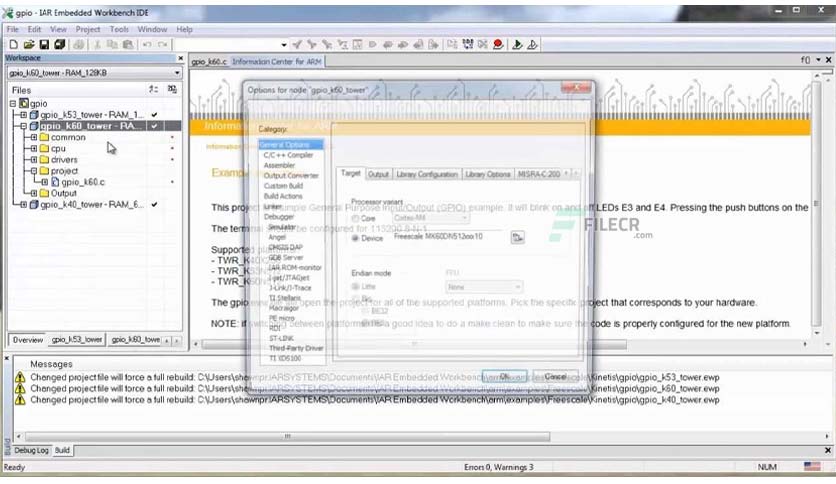Click the Open file toolbar icon
This screenshot has width=836, height=484.
29,45
